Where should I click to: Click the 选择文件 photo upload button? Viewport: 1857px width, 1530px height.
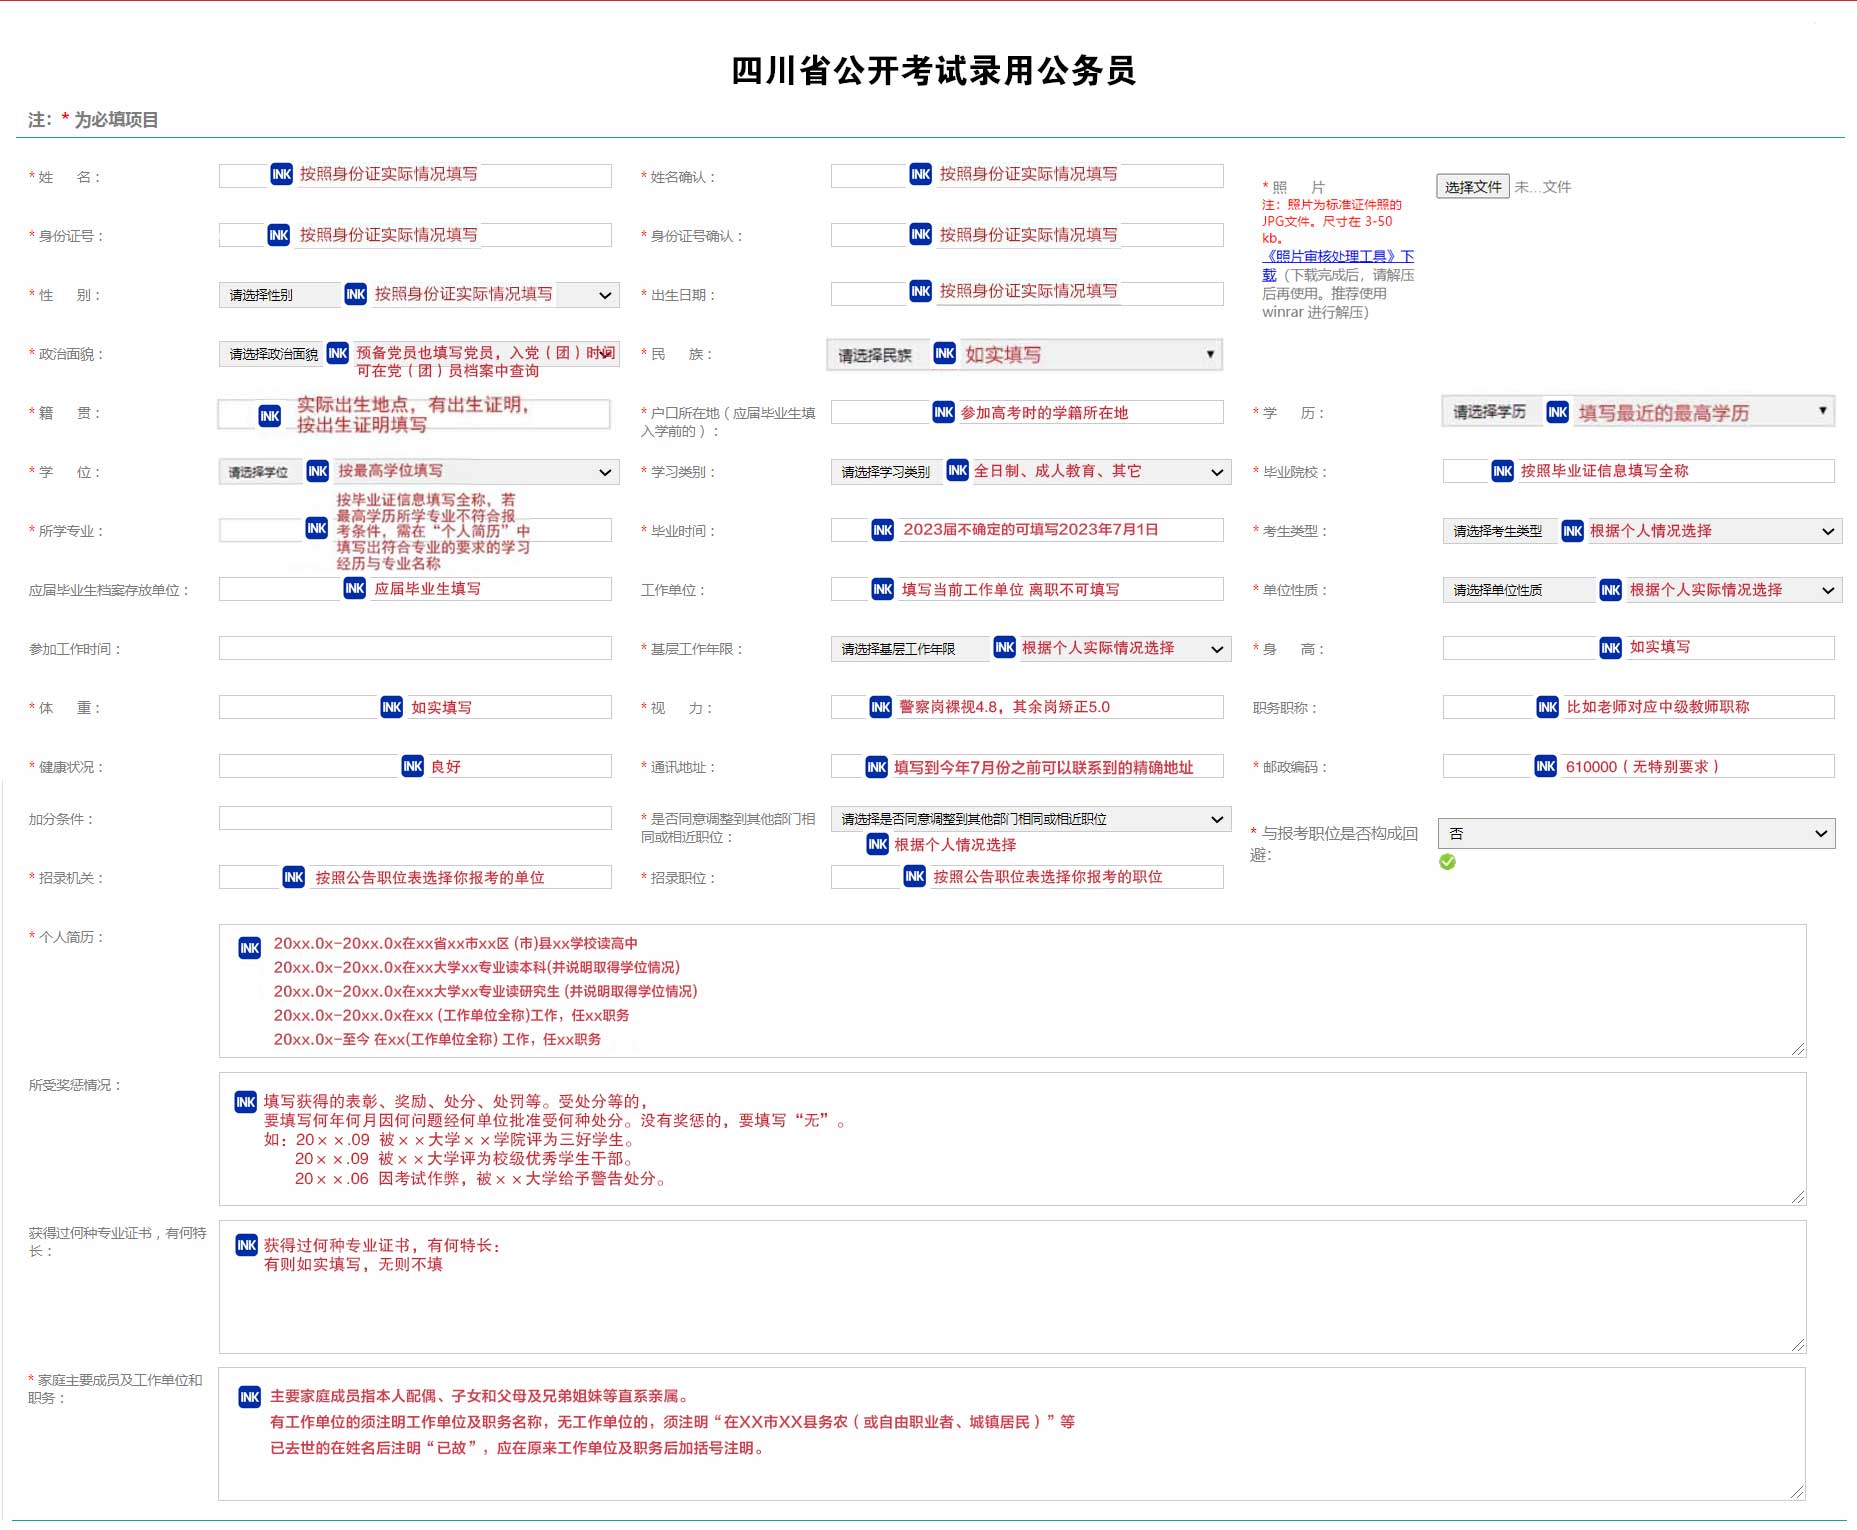(x=1472, y=187)
